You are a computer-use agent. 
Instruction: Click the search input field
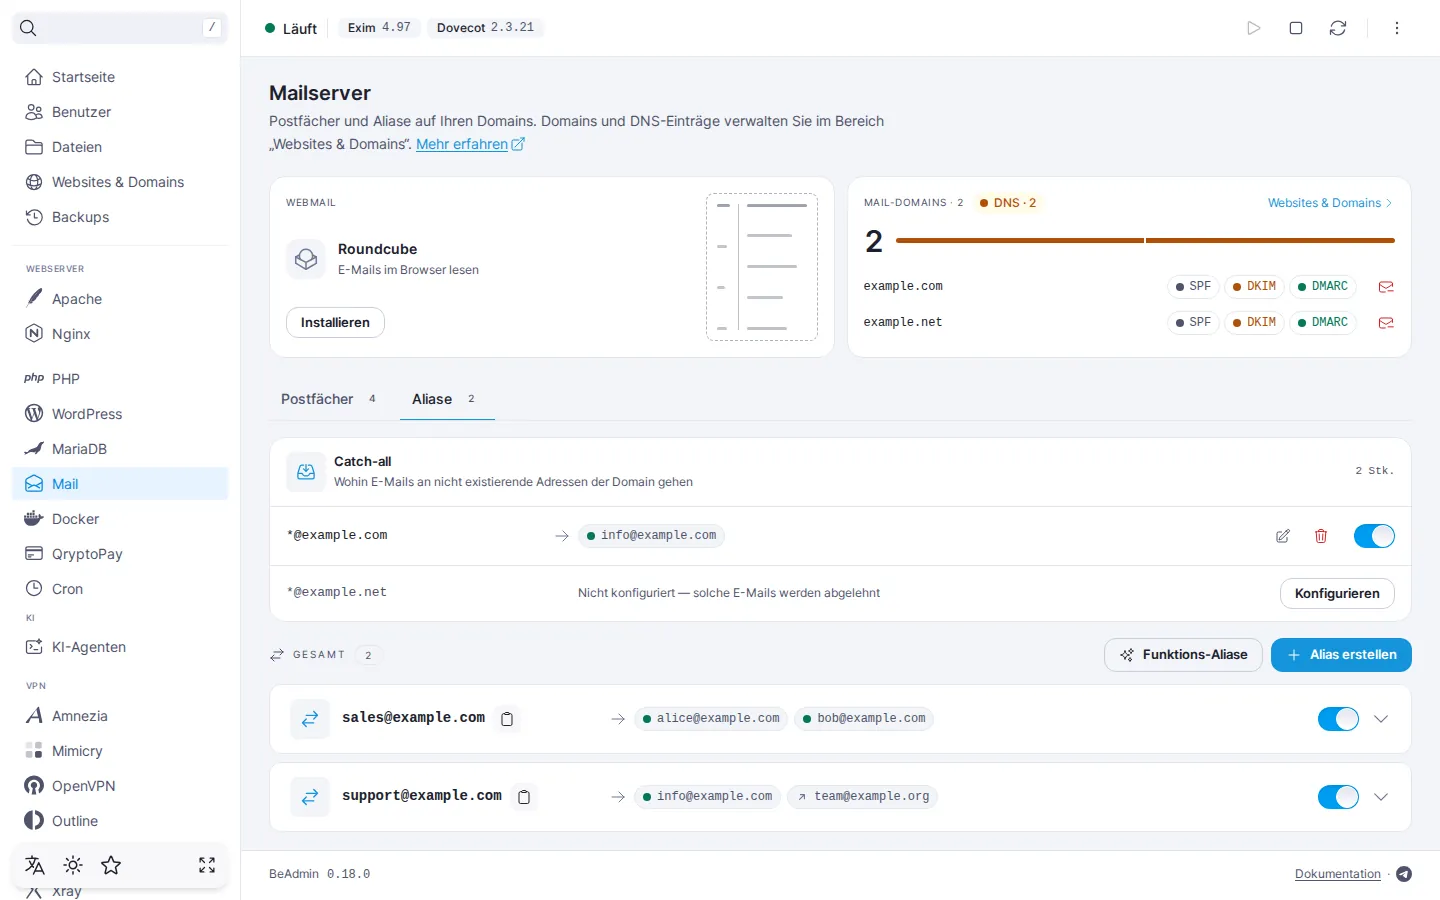coord(120,28)
